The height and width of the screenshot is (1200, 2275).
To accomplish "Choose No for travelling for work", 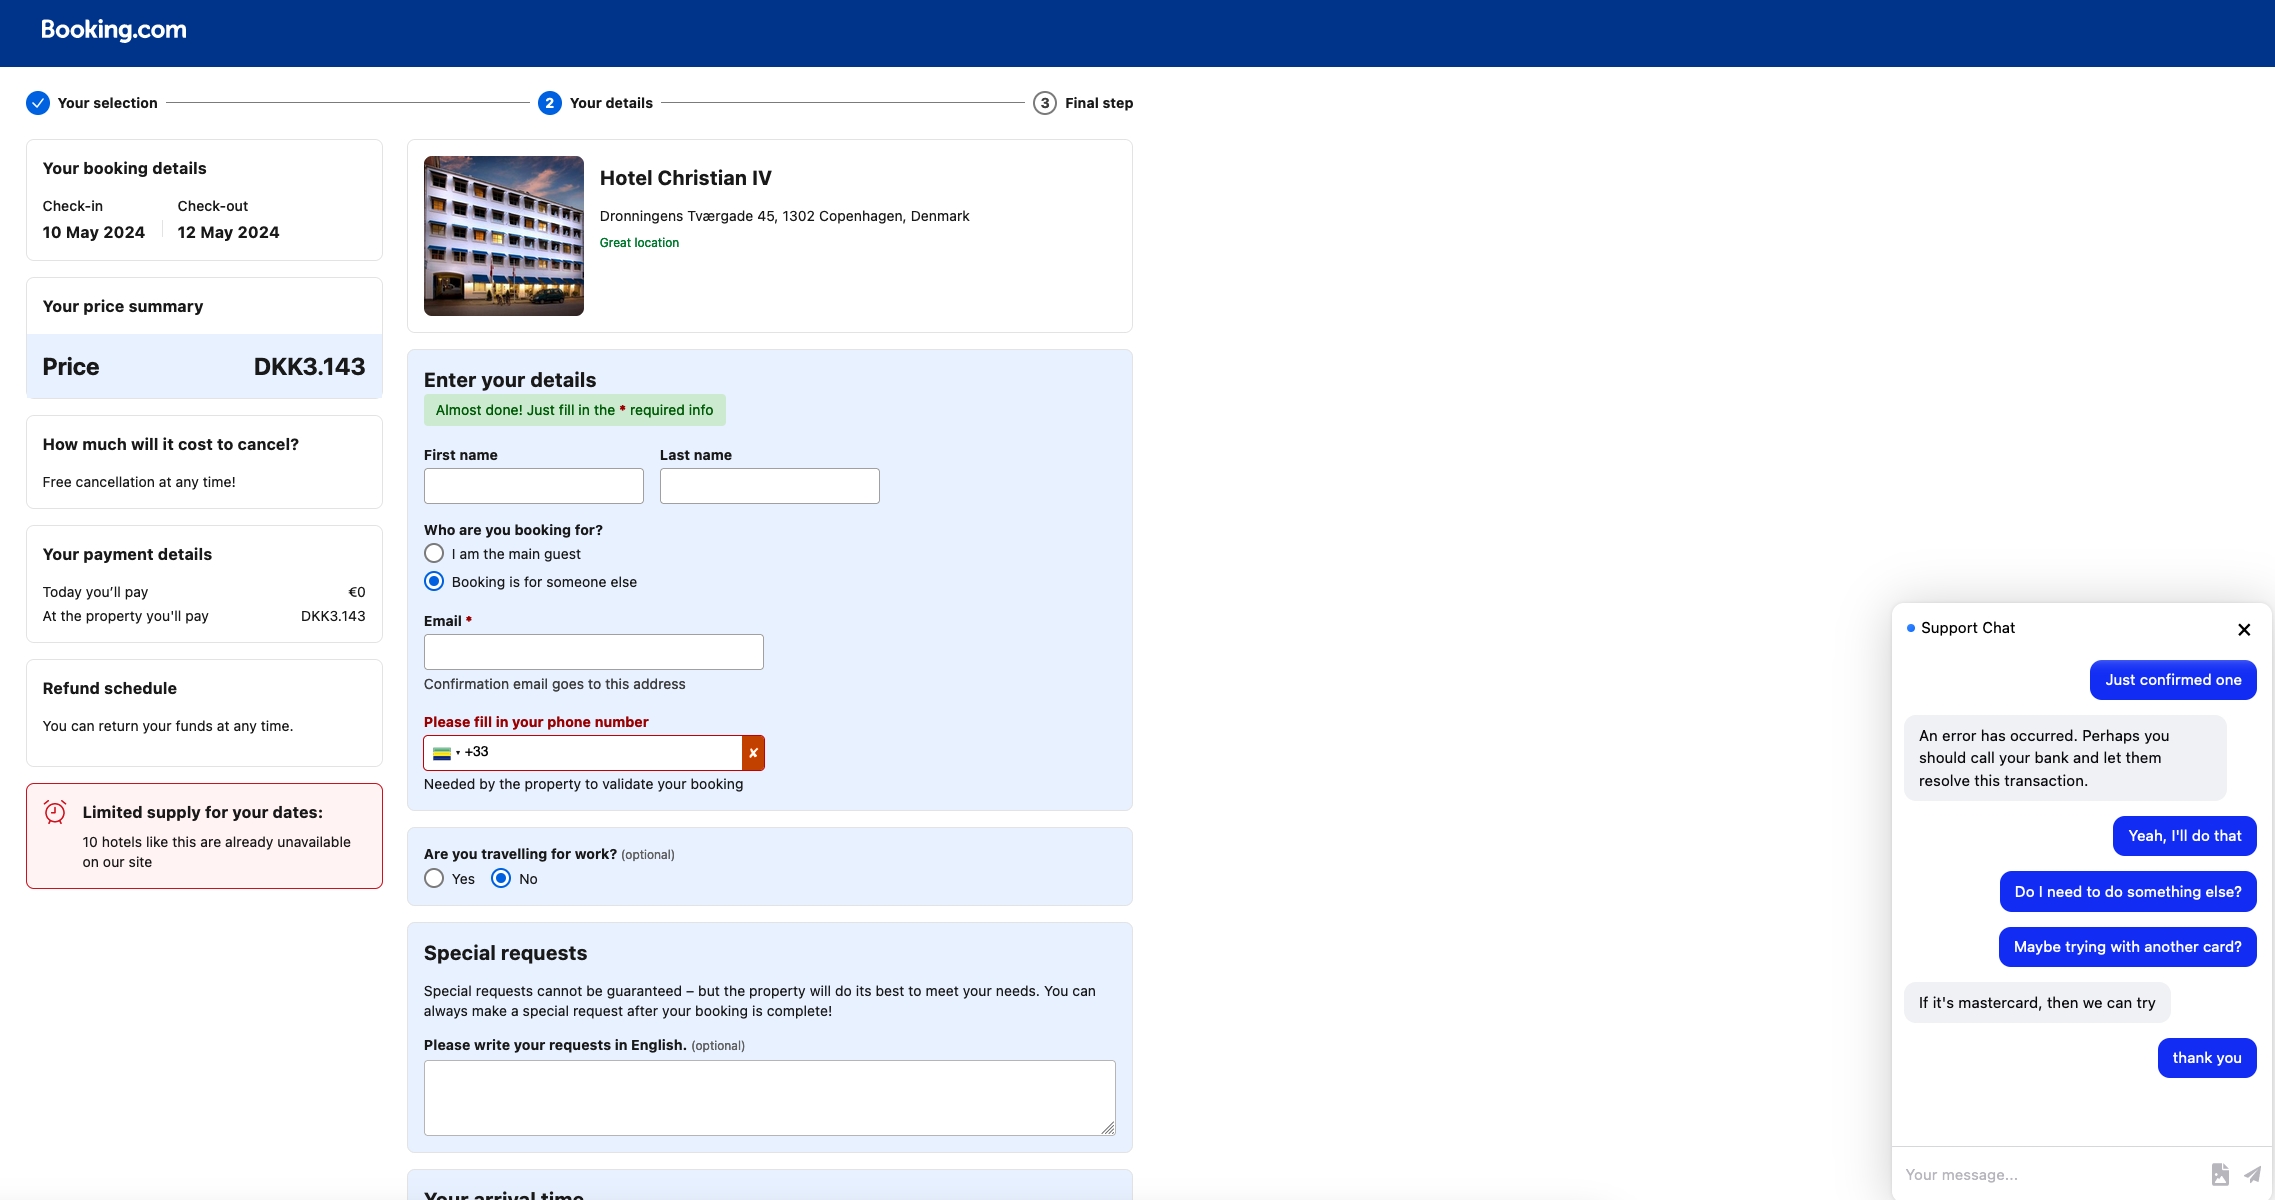I will 501,878.
